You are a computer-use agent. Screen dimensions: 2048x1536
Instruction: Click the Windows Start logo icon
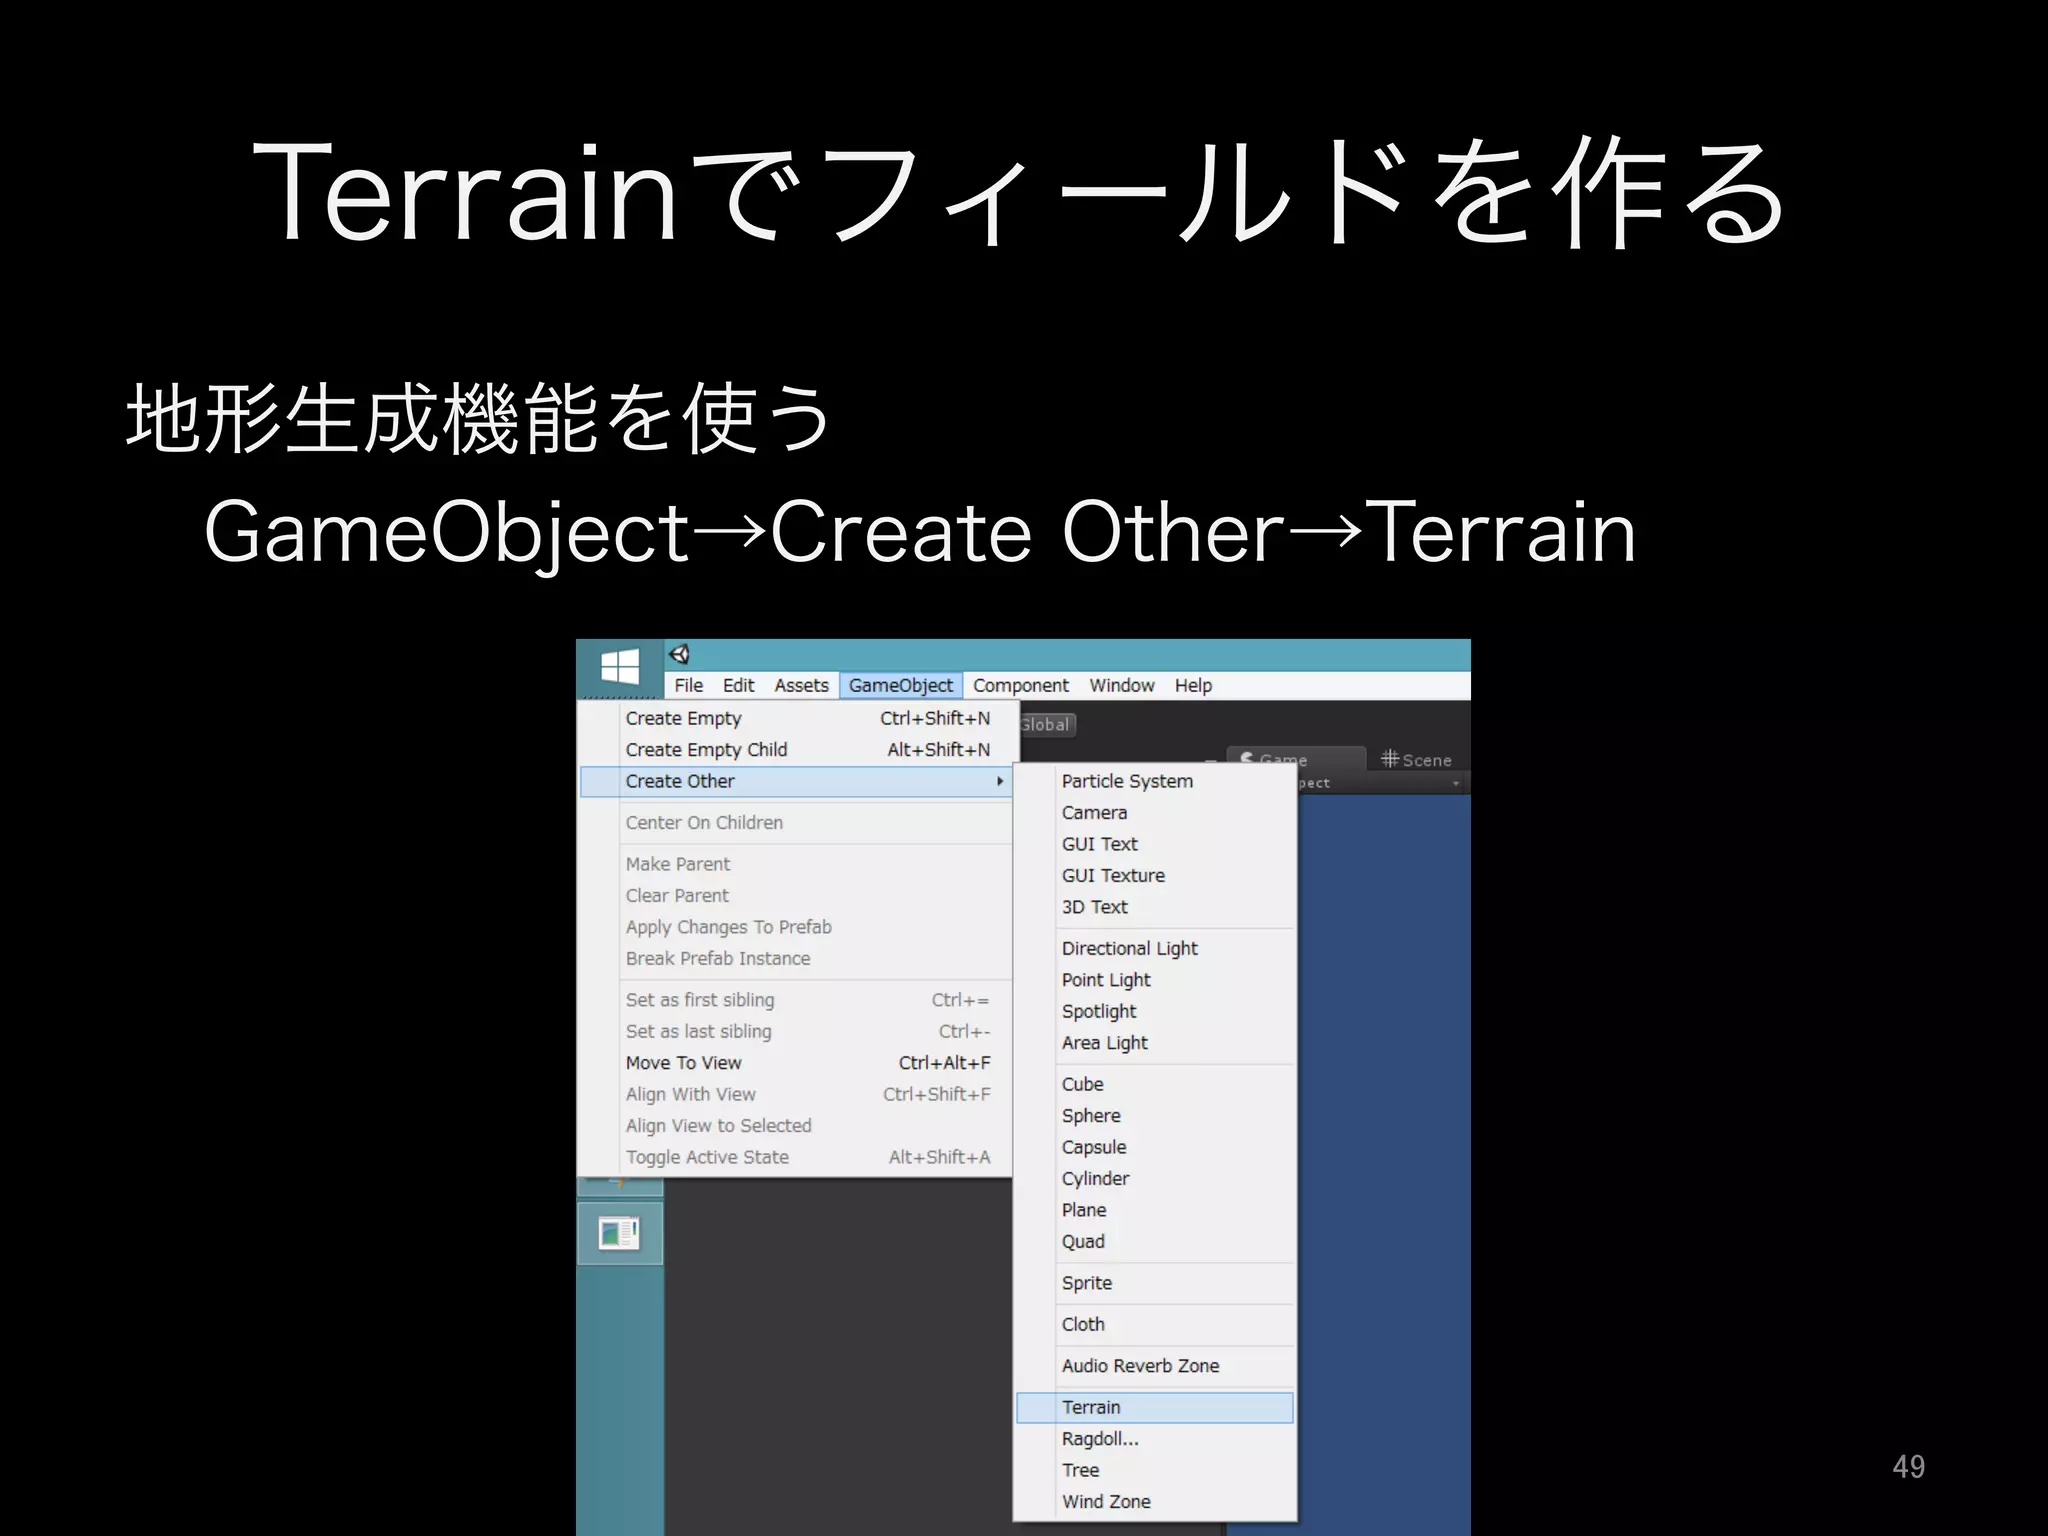[x=620, y=667]
